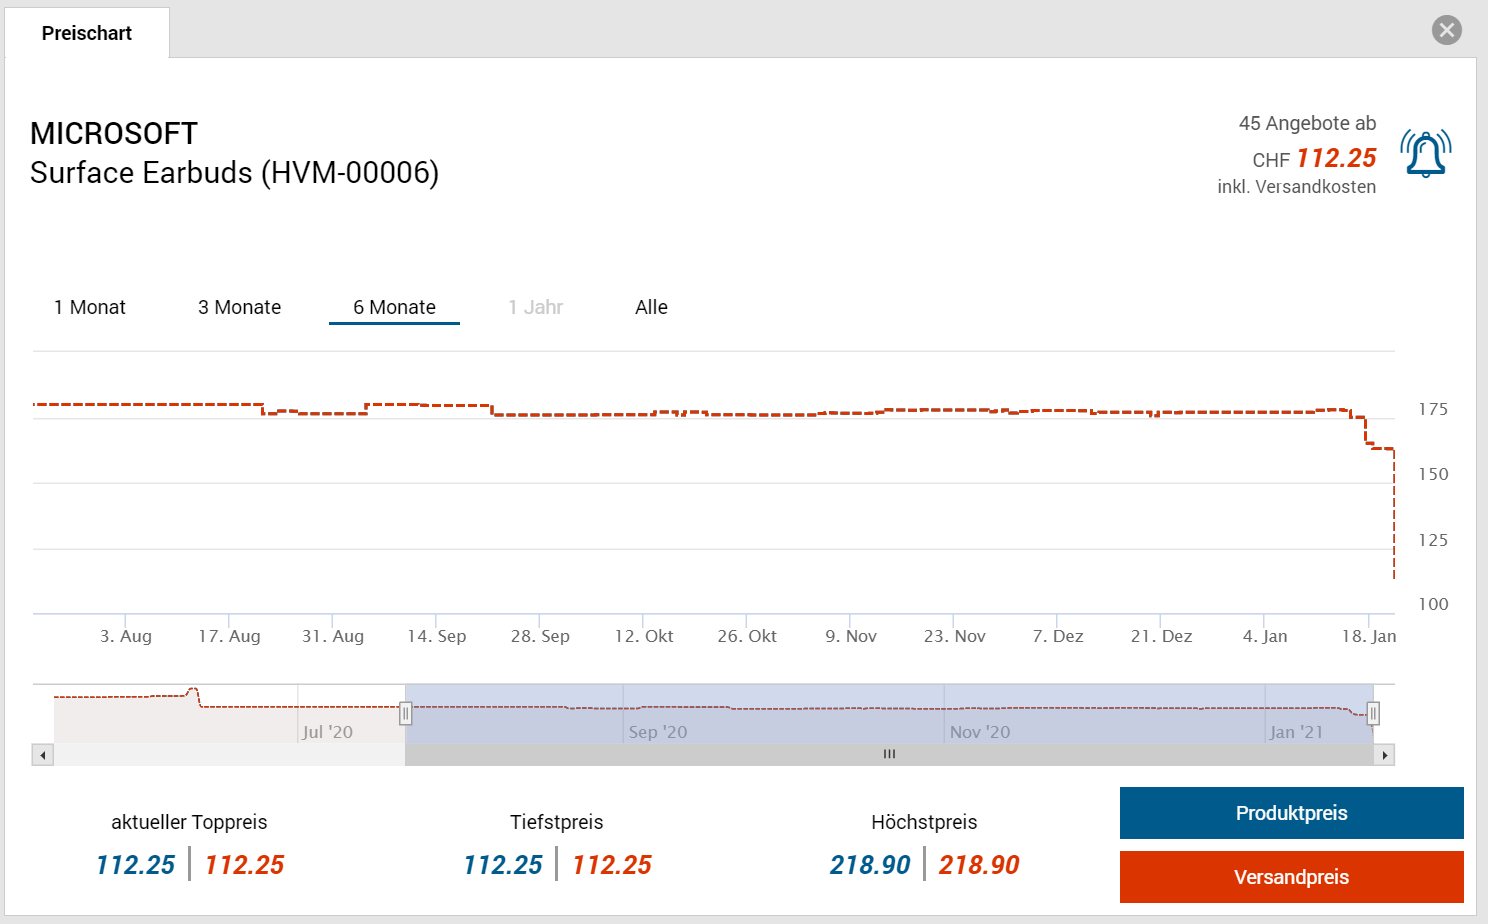Screen dimensions: 1488x924
Task: Grab the left range selector handle
Action: [405, 713]
